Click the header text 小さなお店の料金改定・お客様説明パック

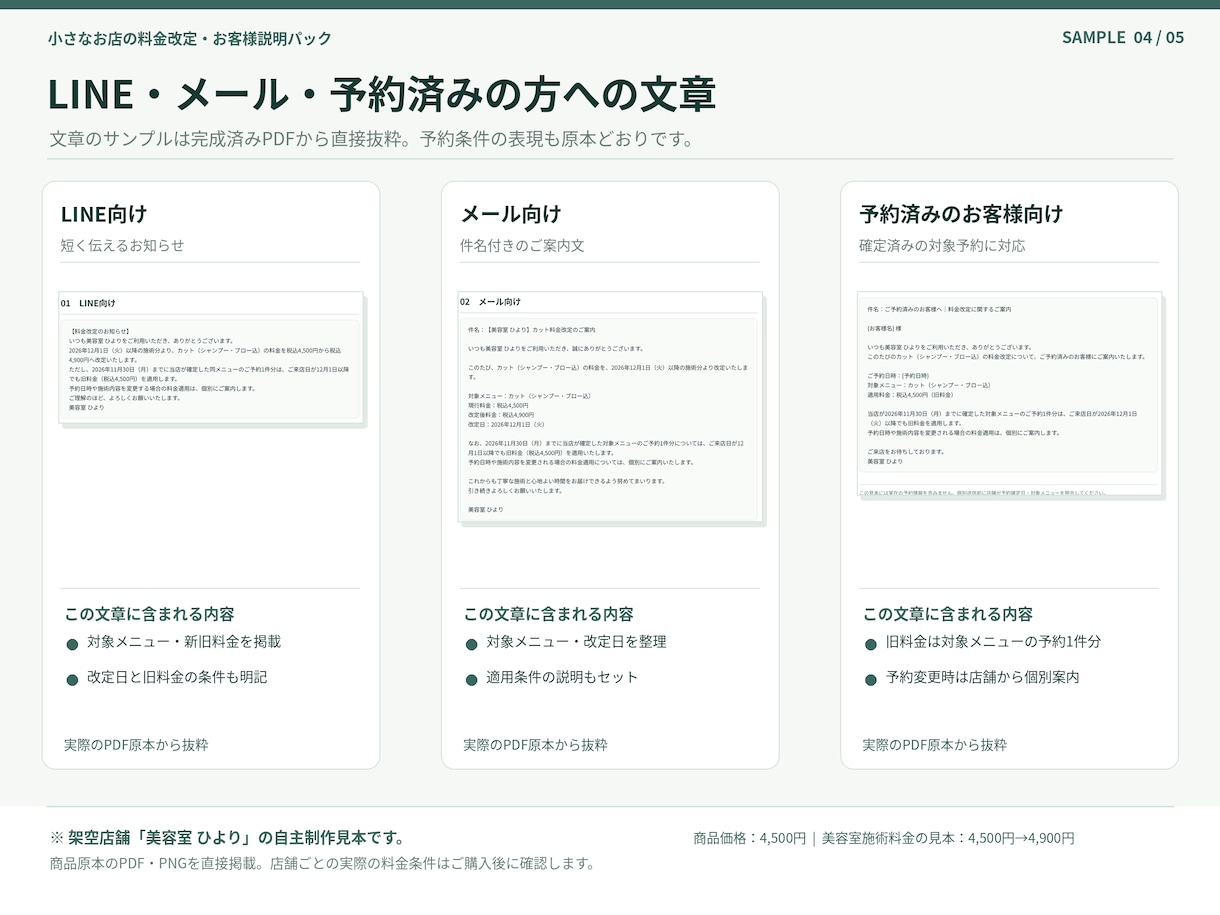pyautogui.click(x=190, y=38)
